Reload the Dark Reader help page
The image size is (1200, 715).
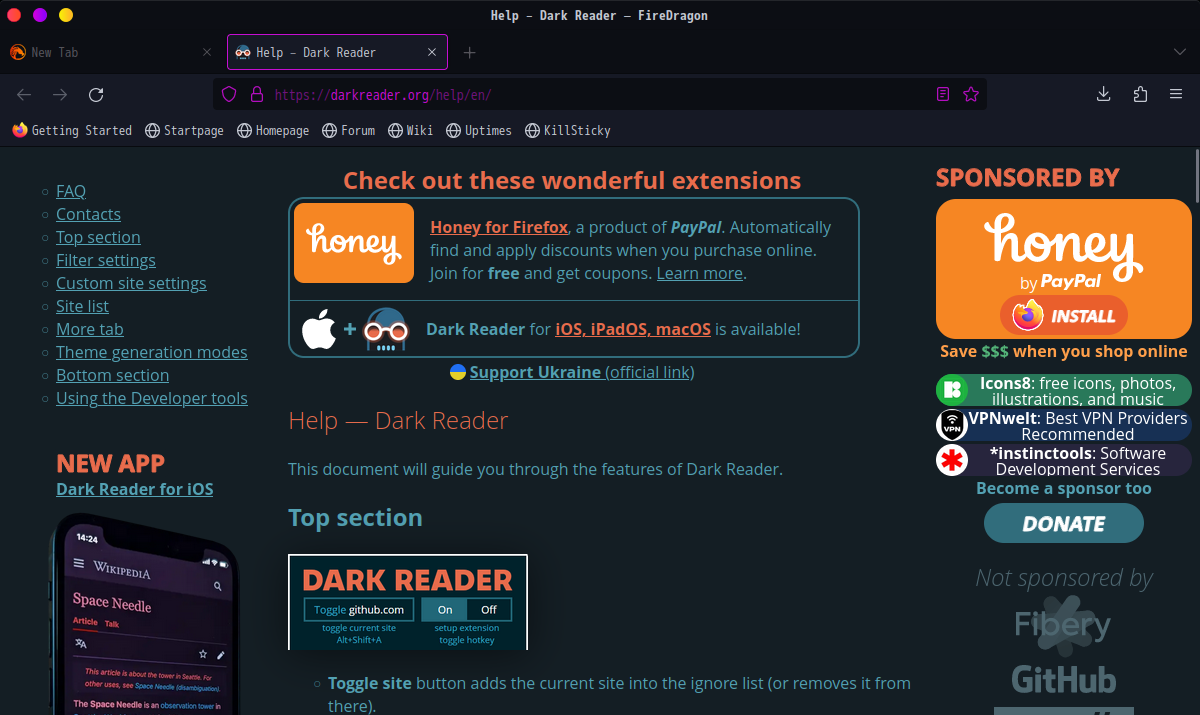pos(96,94)
